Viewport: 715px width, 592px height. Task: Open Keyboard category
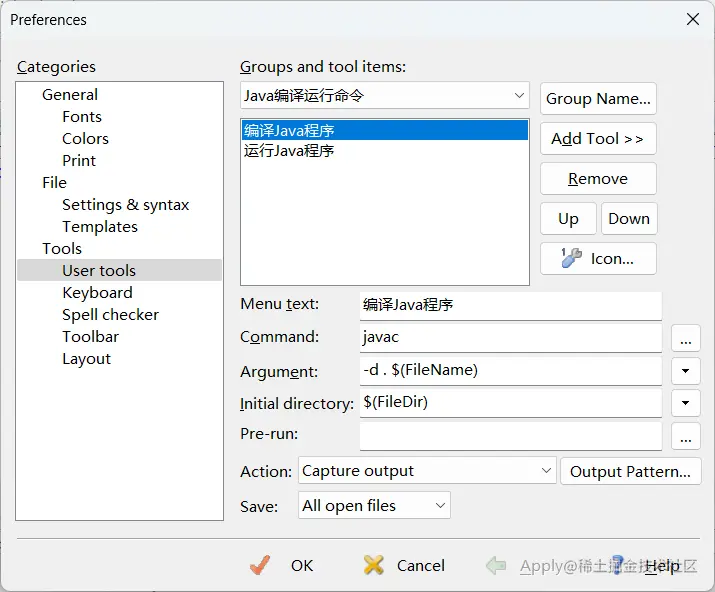point(97,292)
